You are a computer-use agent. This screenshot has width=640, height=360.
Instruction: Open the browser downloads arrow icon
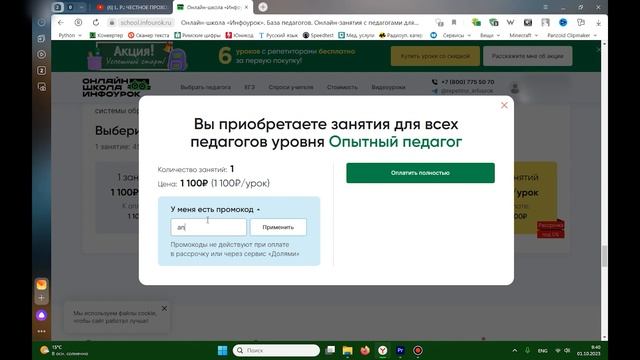point(598,23)
